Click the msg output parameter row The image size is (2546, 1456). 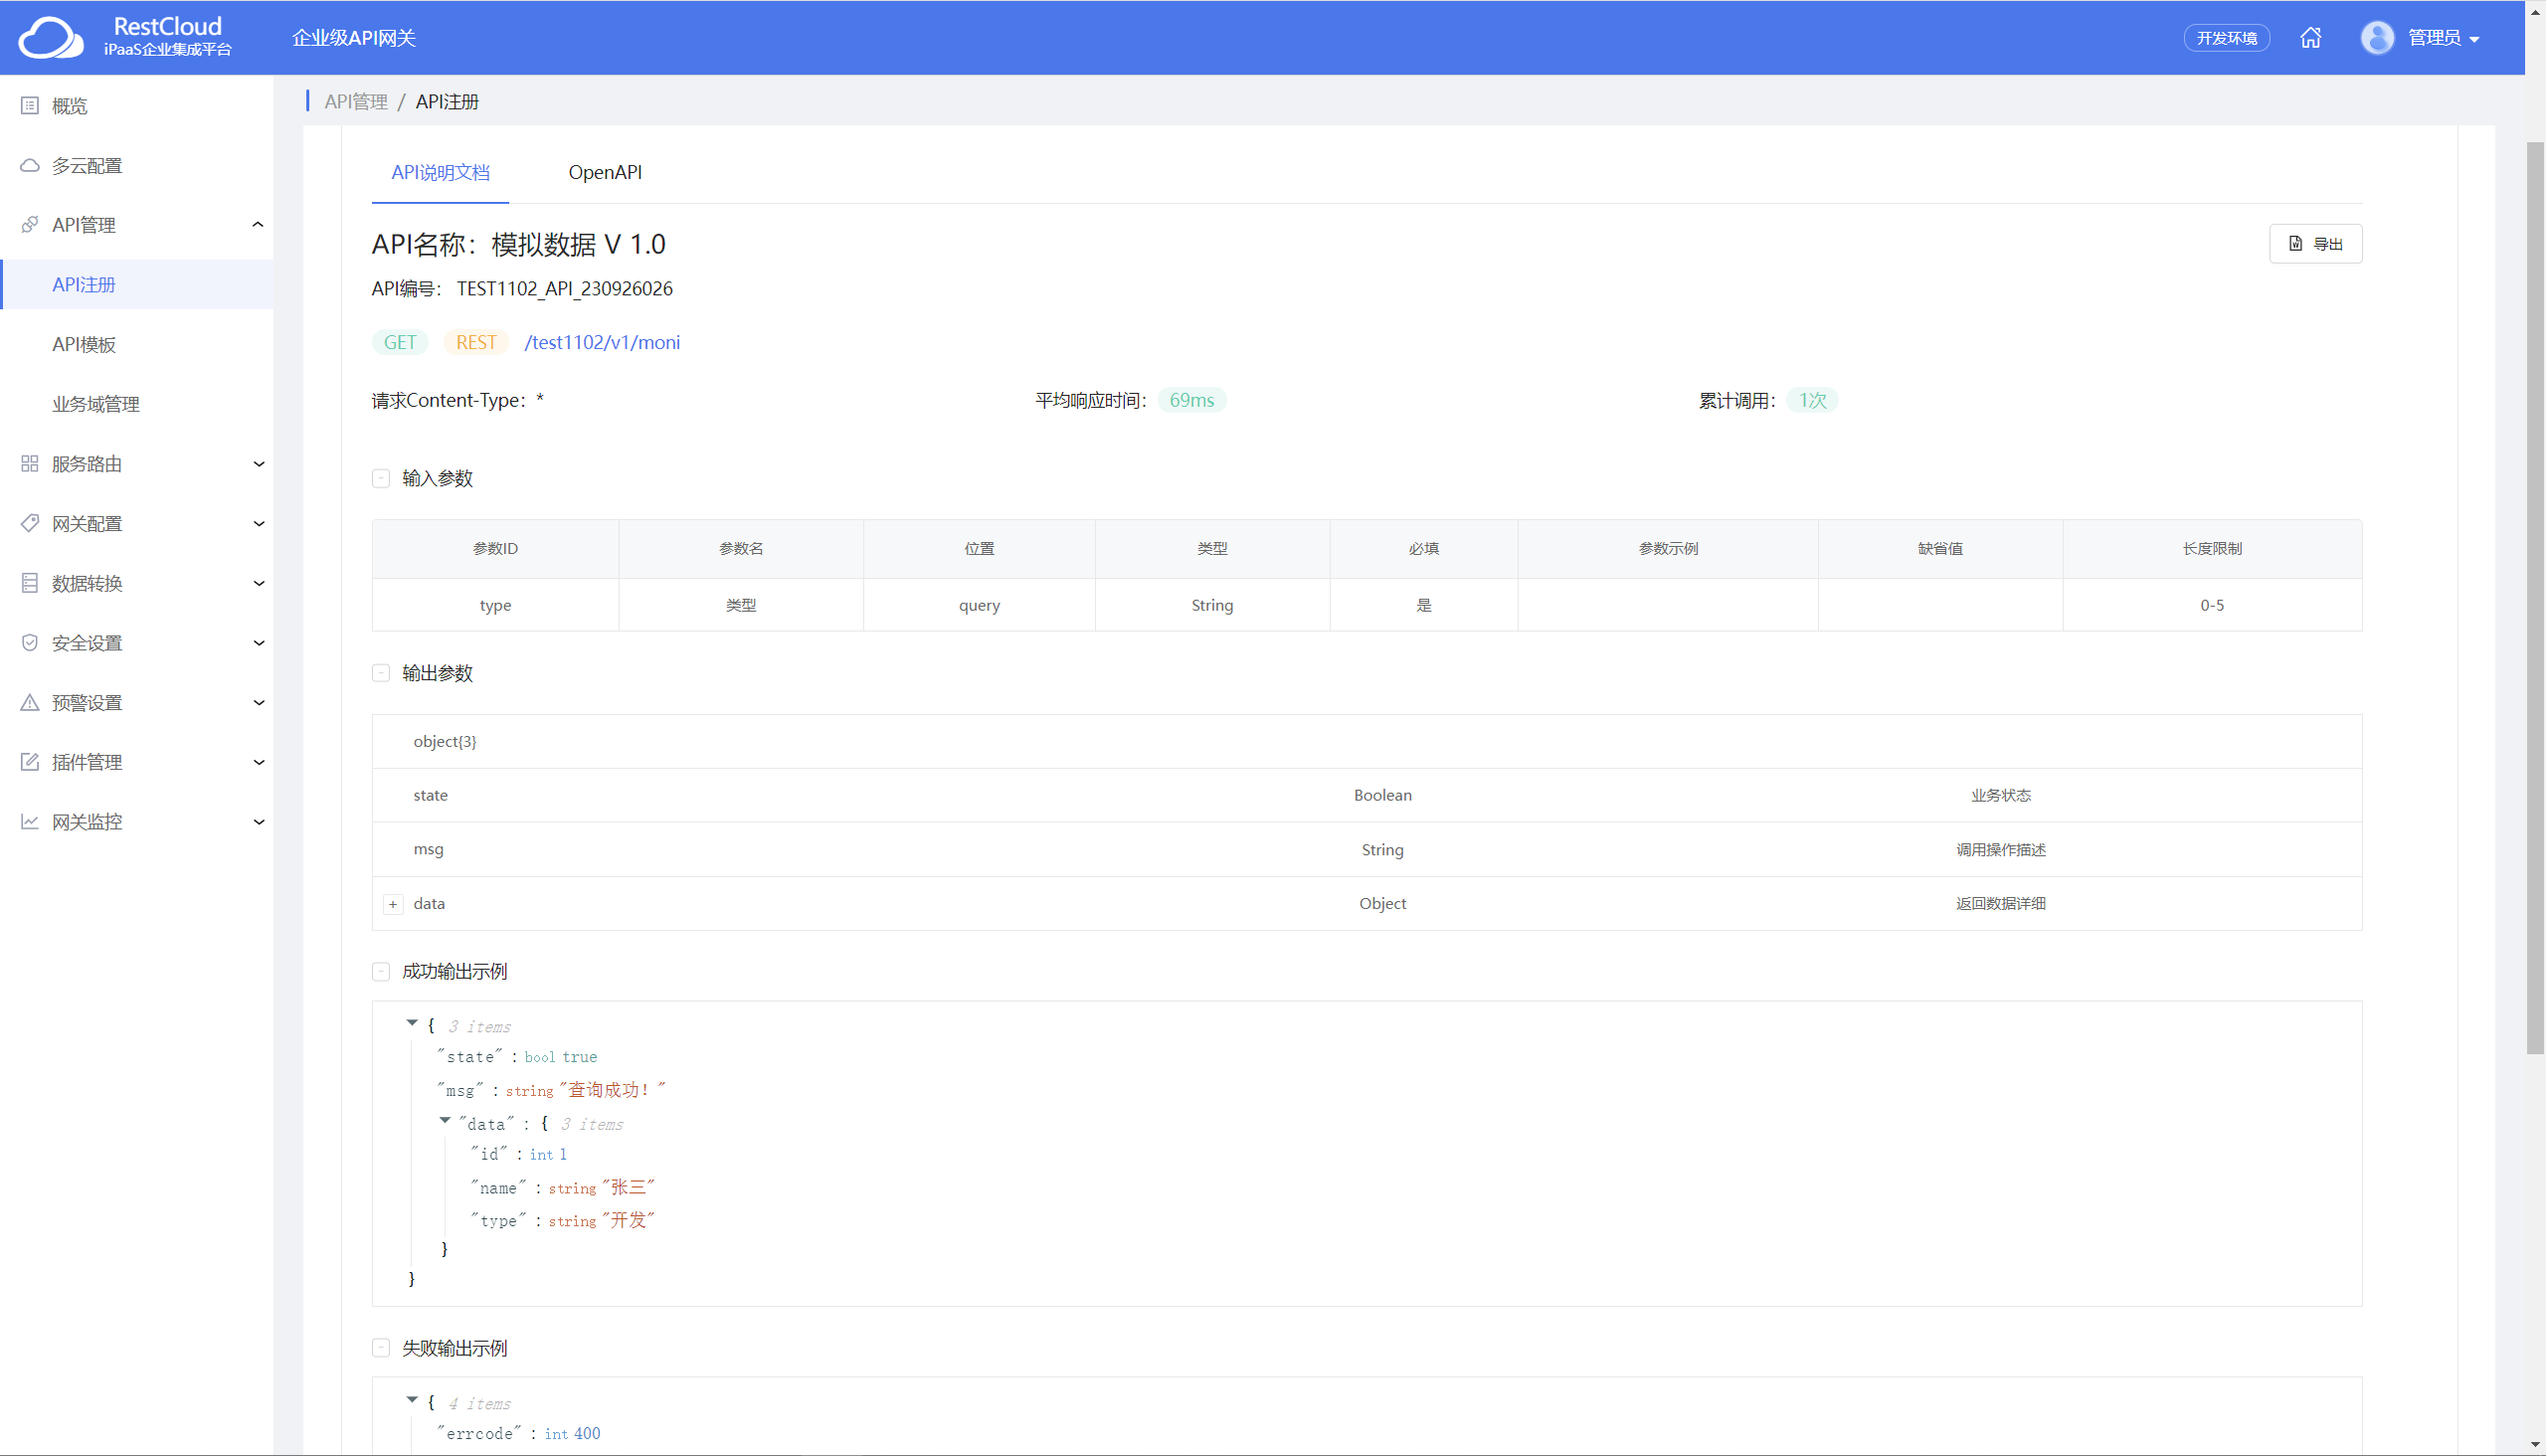tap(1367, 849)
